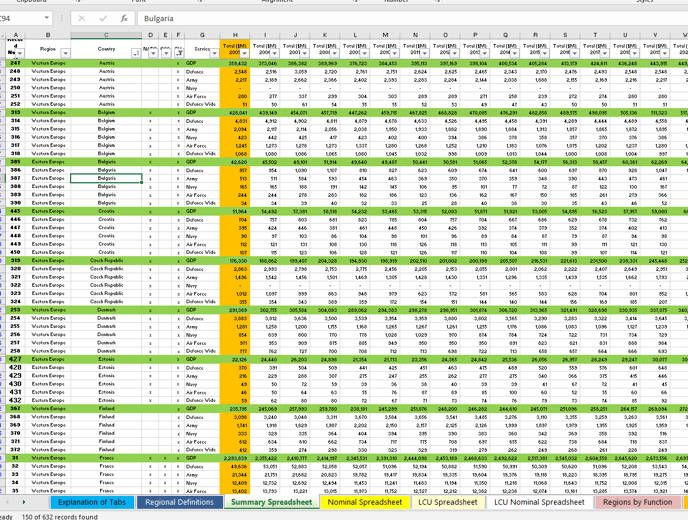Image resolution: width=688 pixels, height=520 pixels.
Task: Click record number 445 in Croatia GDP row
Action: pyautogui.click(x=15, y=211)
